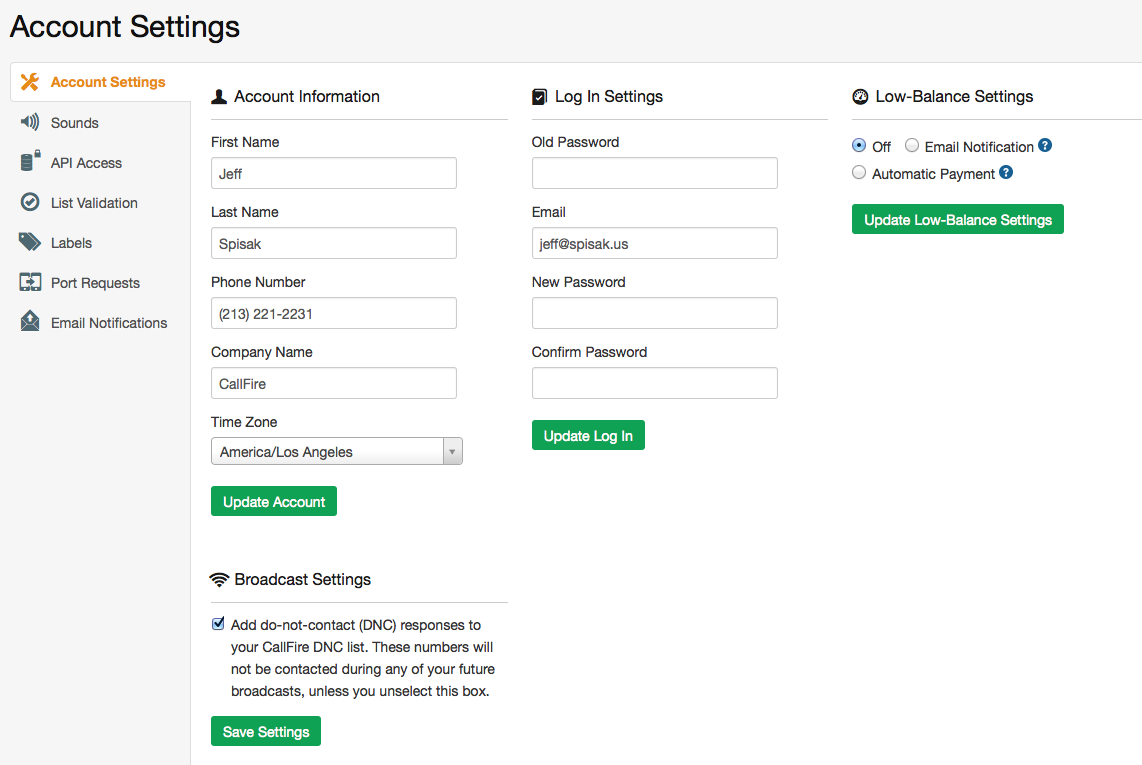Click the Port Requests icon in sidebar
This screenshot has height=765, width=1142.
pyautogui.click(x=30, y=282)
